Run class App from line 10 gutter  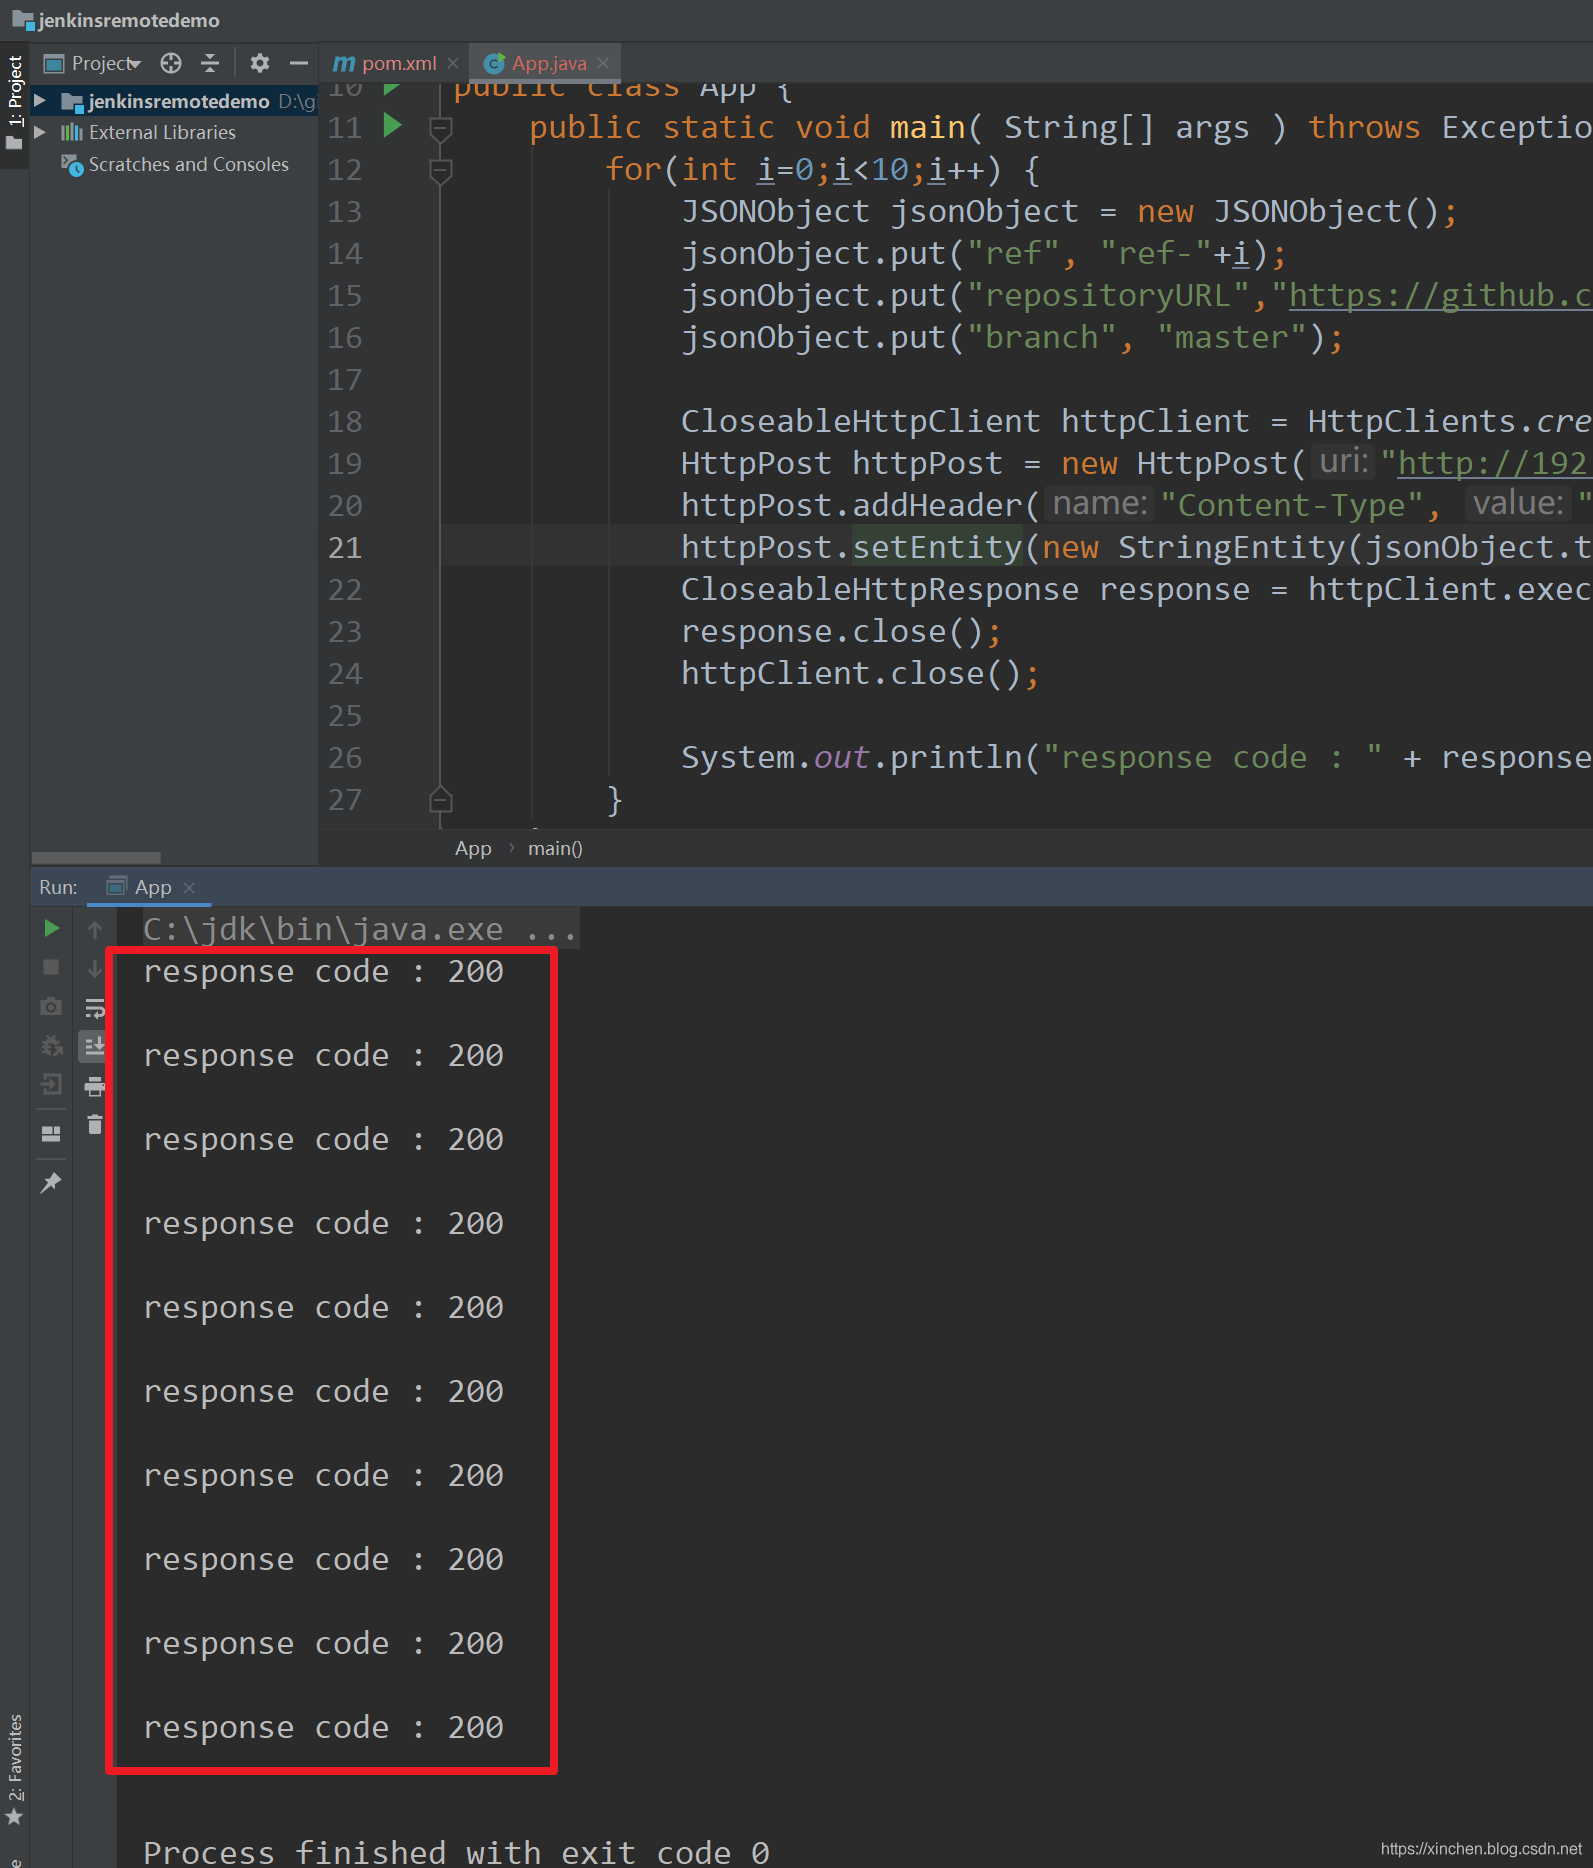(x=393, y=88)
